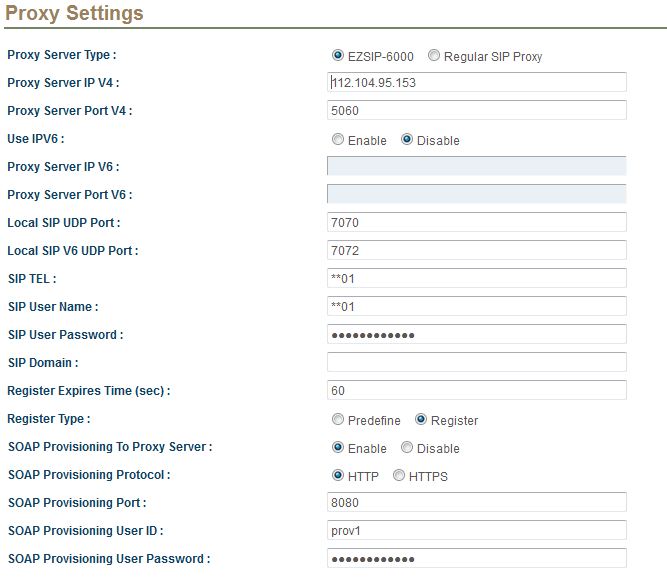
Task: Select HTTPS provisioning protocol
Action: [x=399, y=475]
